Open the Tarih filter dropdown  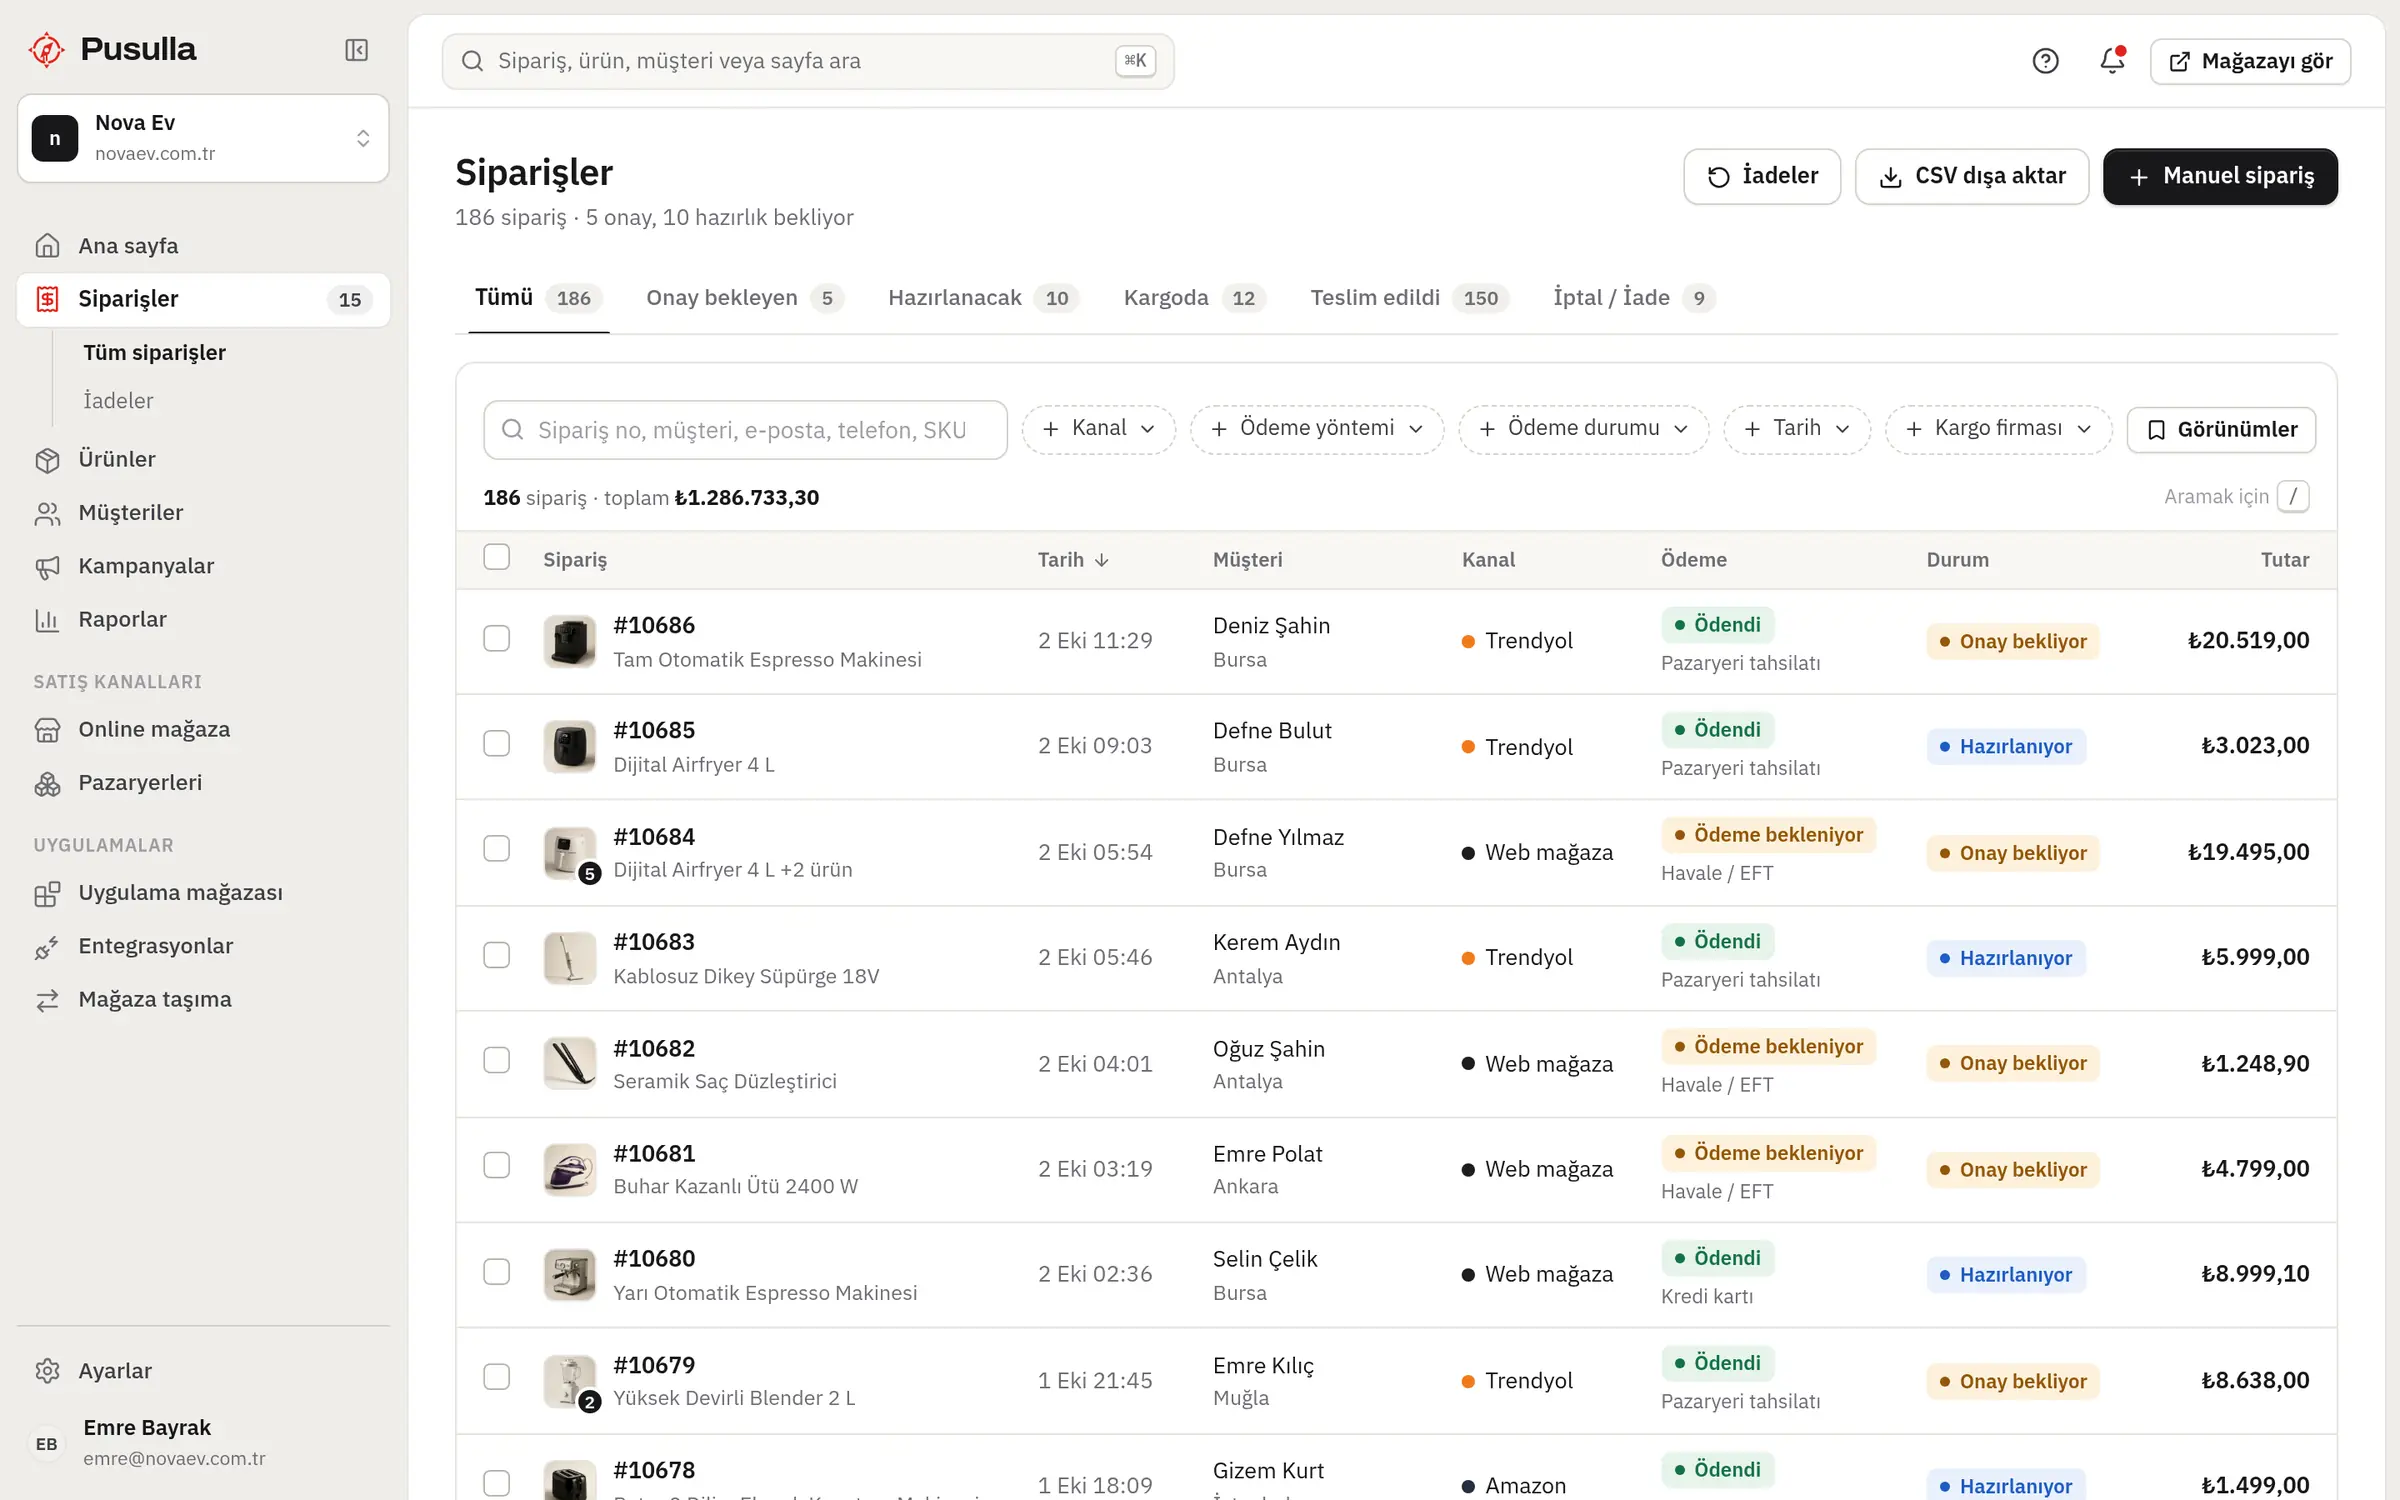(1796, 429)
